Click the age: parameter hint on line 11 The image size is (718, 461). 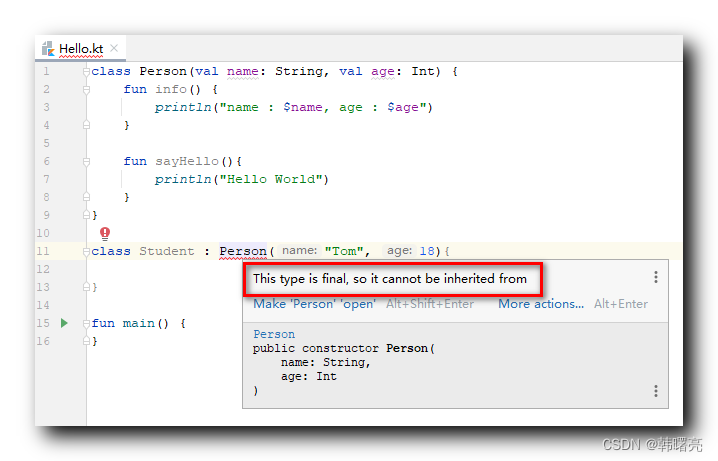coord(399,251)
